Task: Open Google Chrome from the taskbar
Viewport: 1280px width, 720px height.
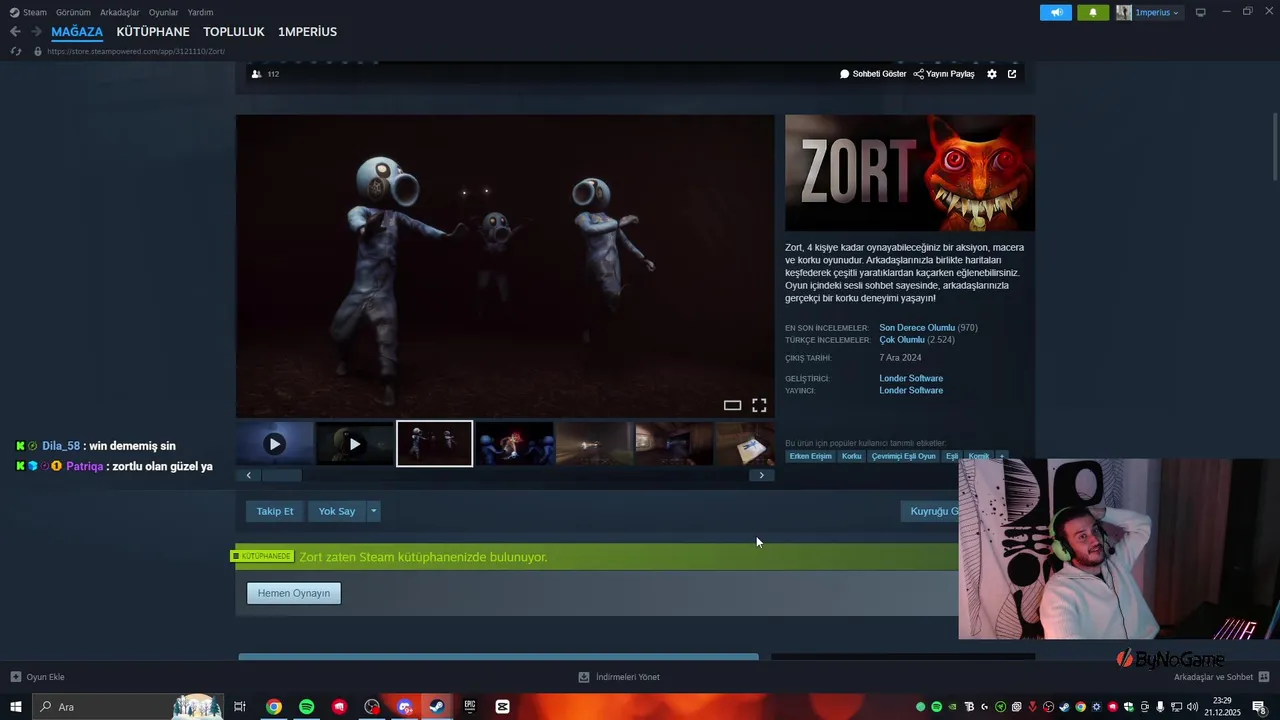Action: [273, 707]
